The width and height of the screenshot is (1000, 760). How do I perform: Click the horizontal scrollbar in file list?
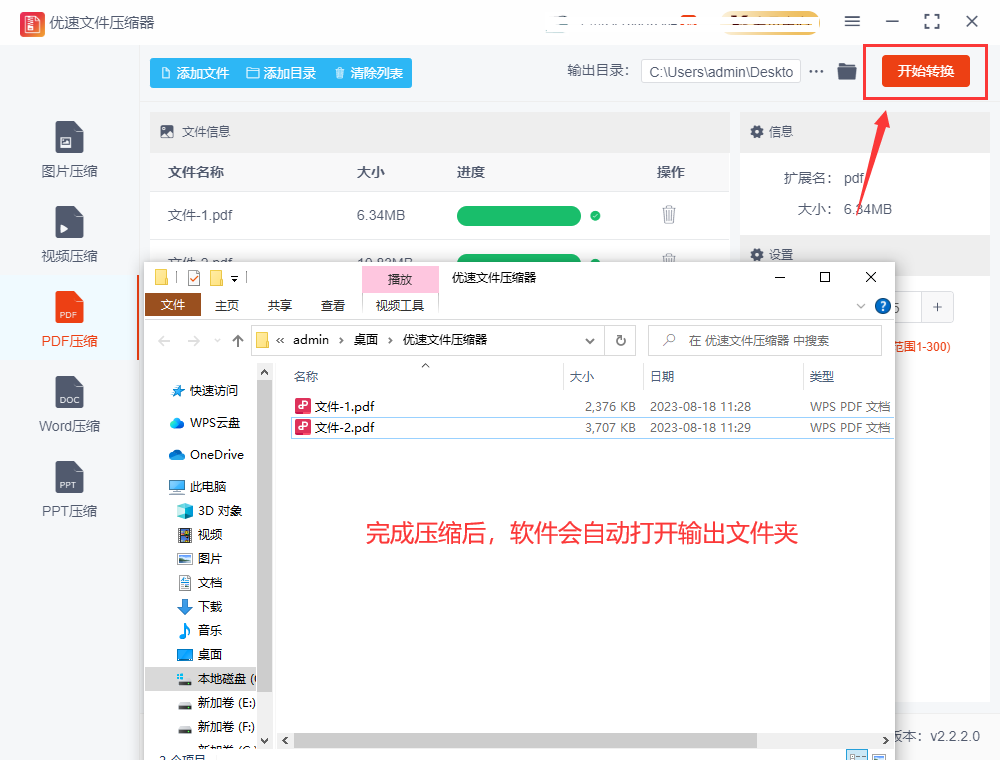pyautogui.click(x=525, y=740)
